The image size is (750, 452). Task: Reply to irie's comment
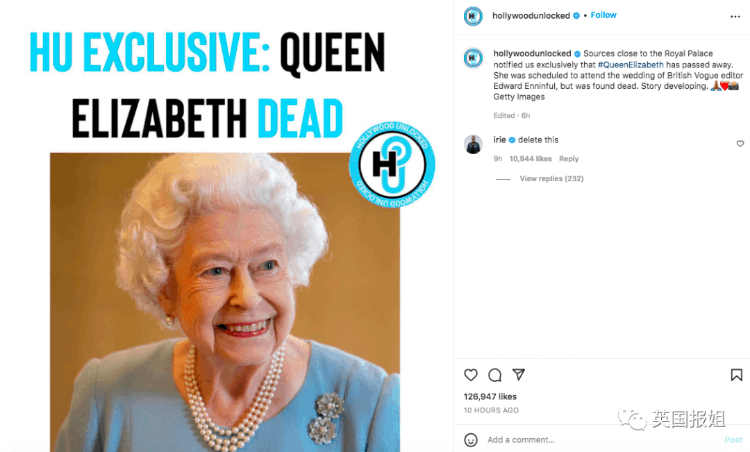(569, 159)
